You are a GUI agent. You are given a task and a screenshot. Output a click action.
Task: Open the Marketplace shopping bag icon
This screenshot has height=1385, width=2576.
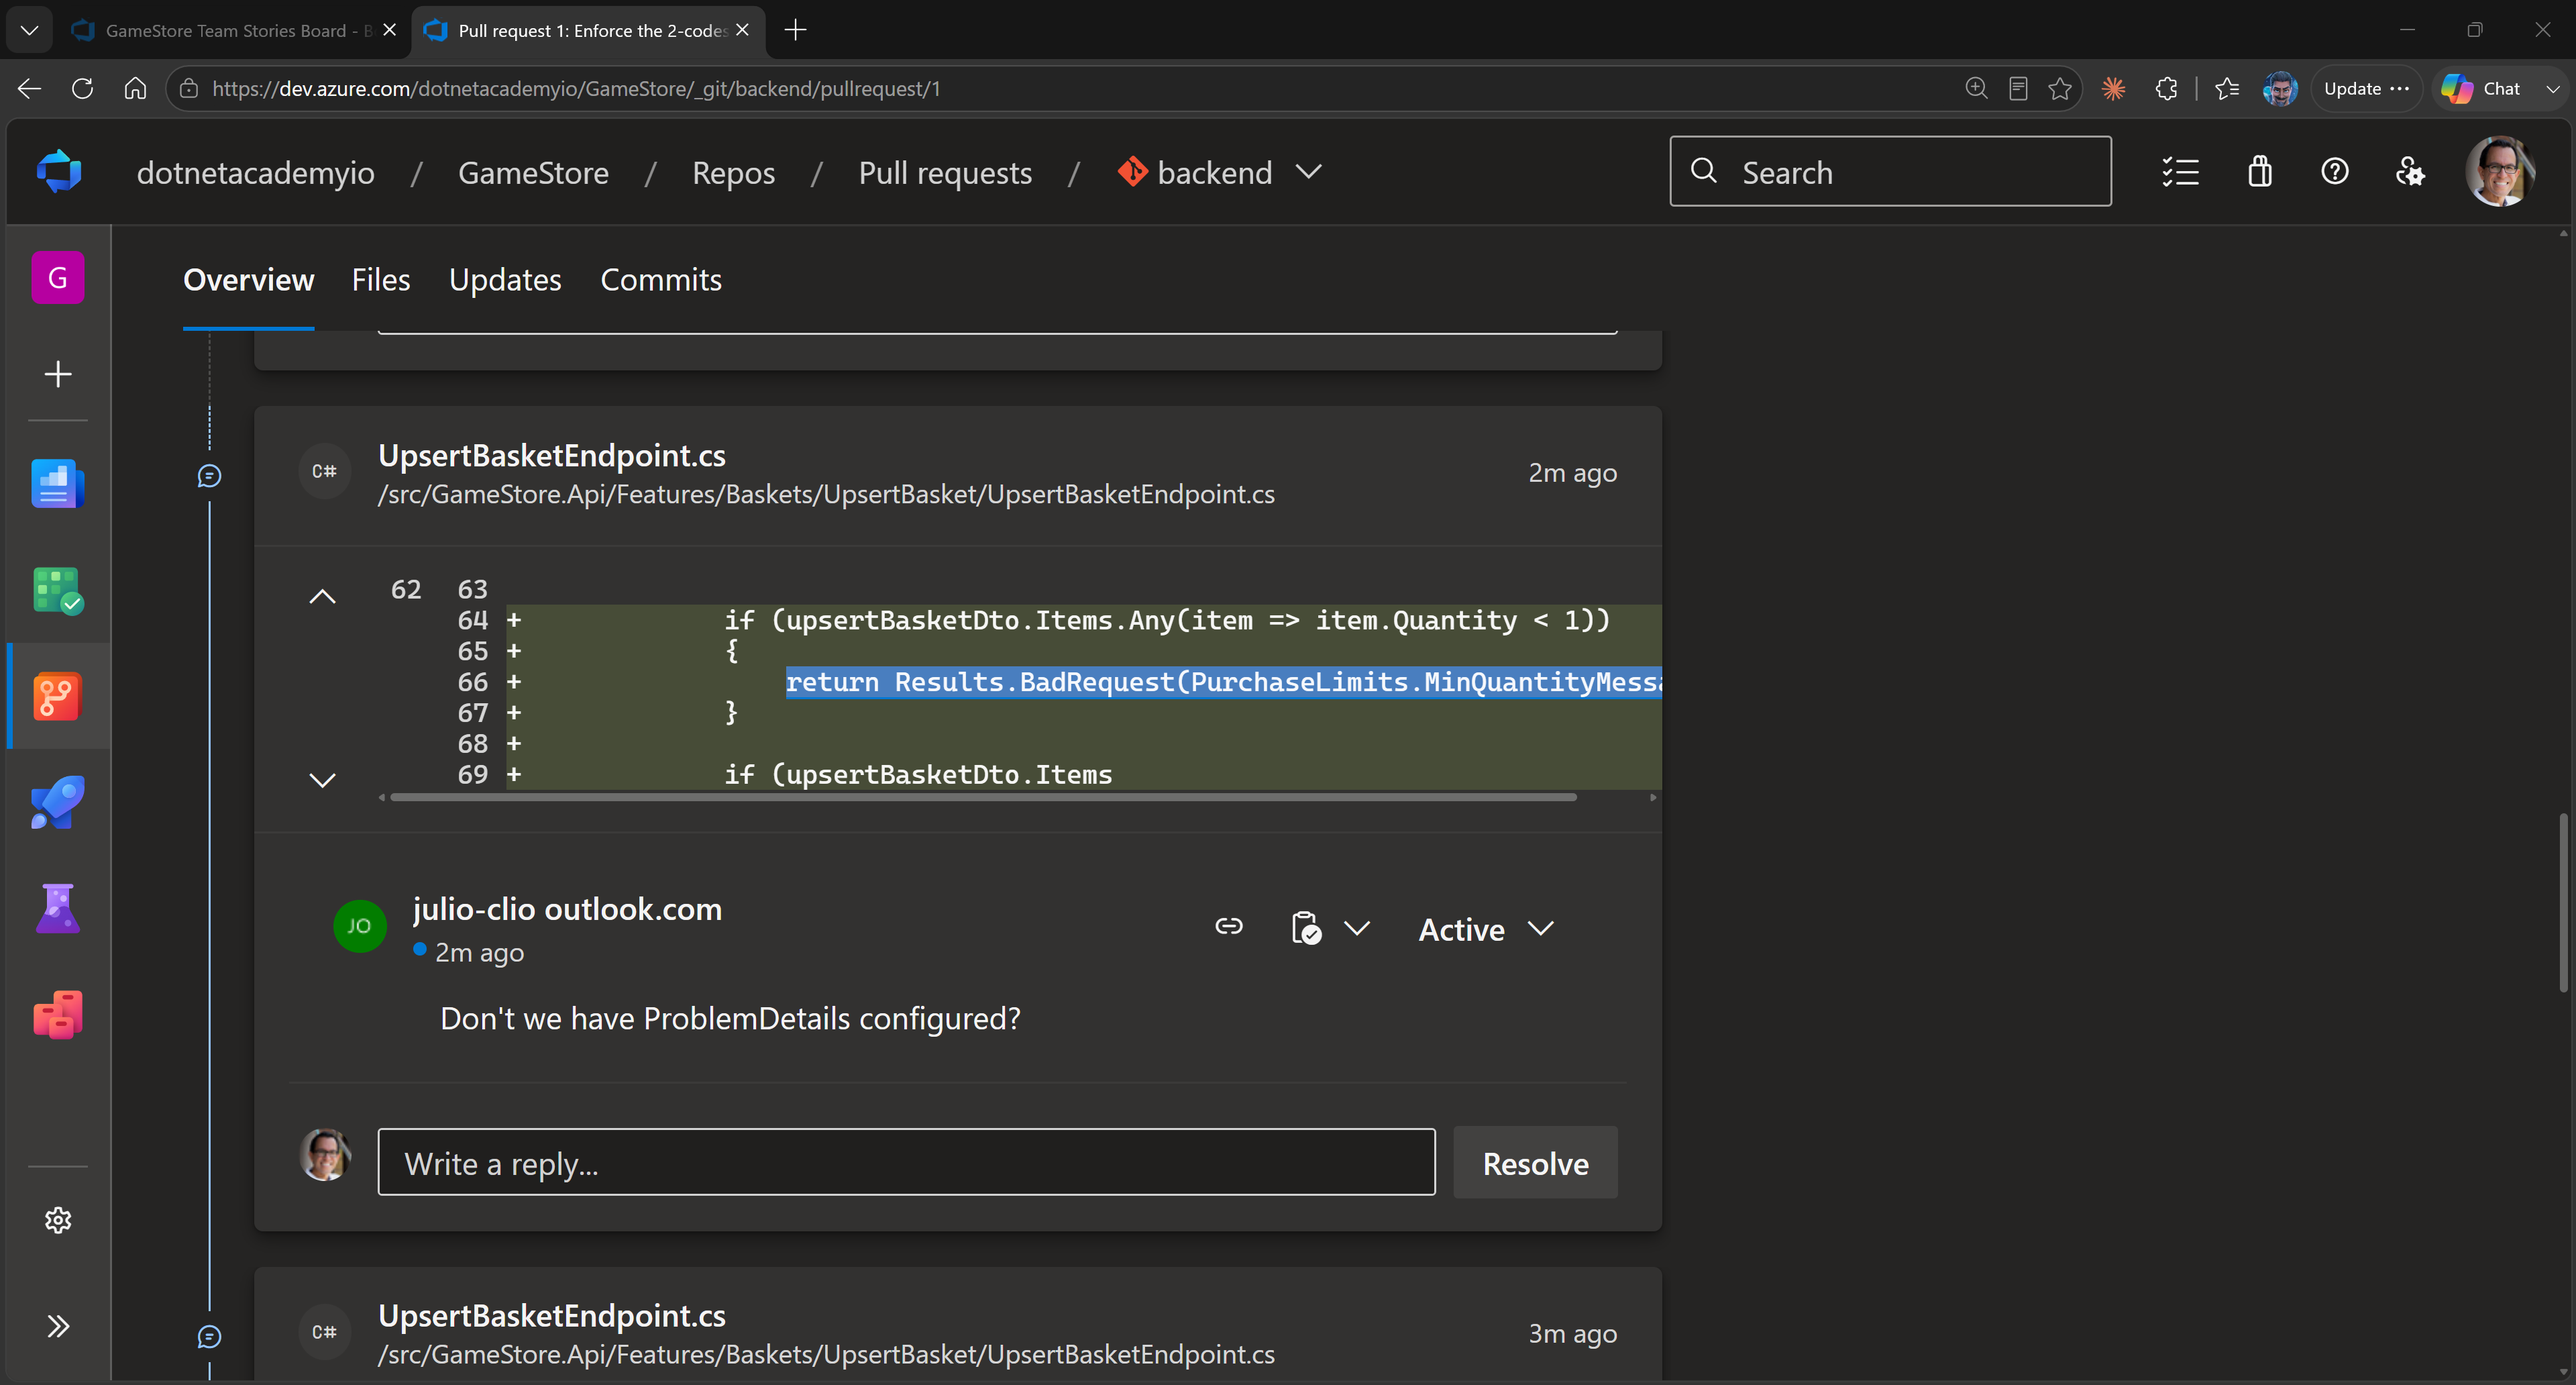(x=2260, y=172)
